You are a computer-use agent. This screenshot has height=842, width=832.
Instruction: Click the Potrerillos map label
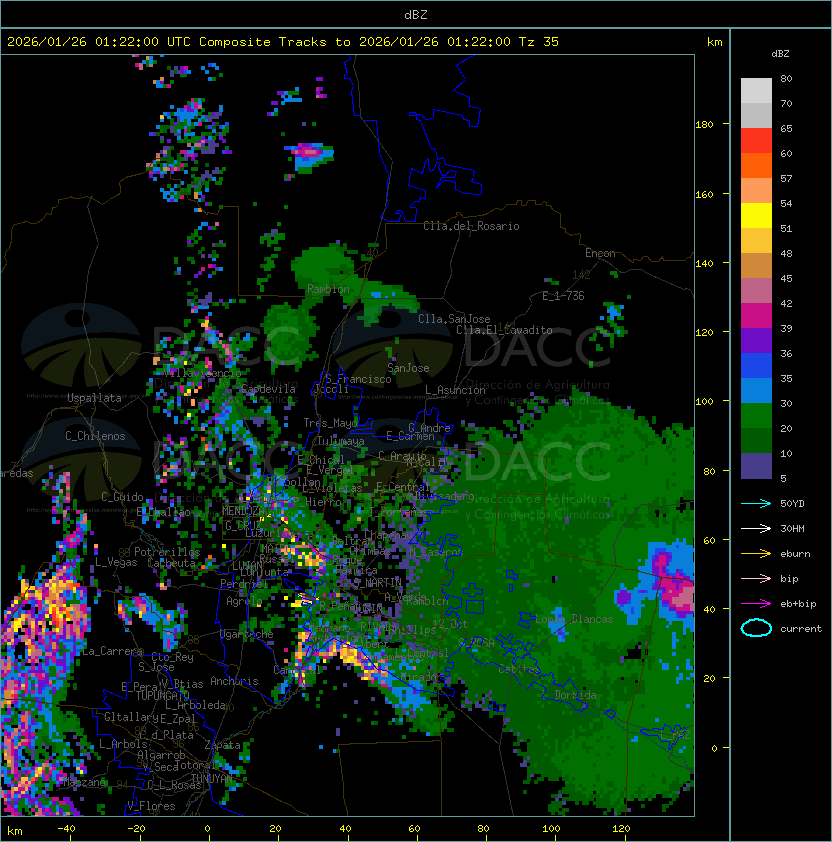click(x=167, y=551)
